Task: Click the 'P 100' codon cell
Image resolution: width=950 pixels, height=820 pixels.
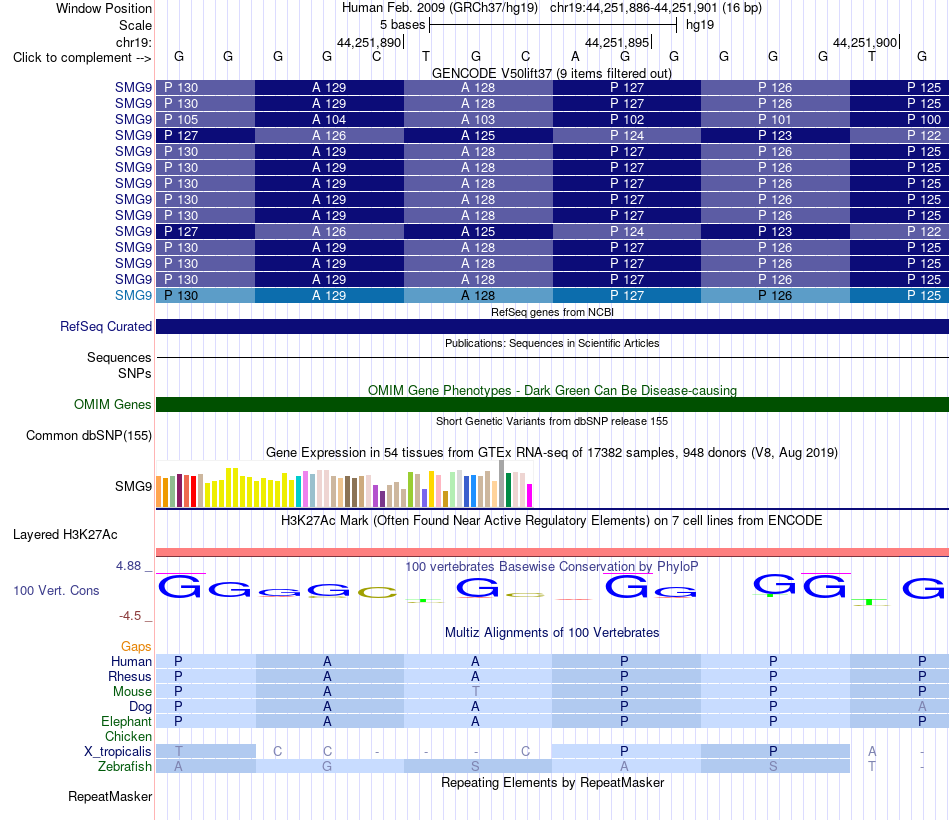Action: [899, 119]
